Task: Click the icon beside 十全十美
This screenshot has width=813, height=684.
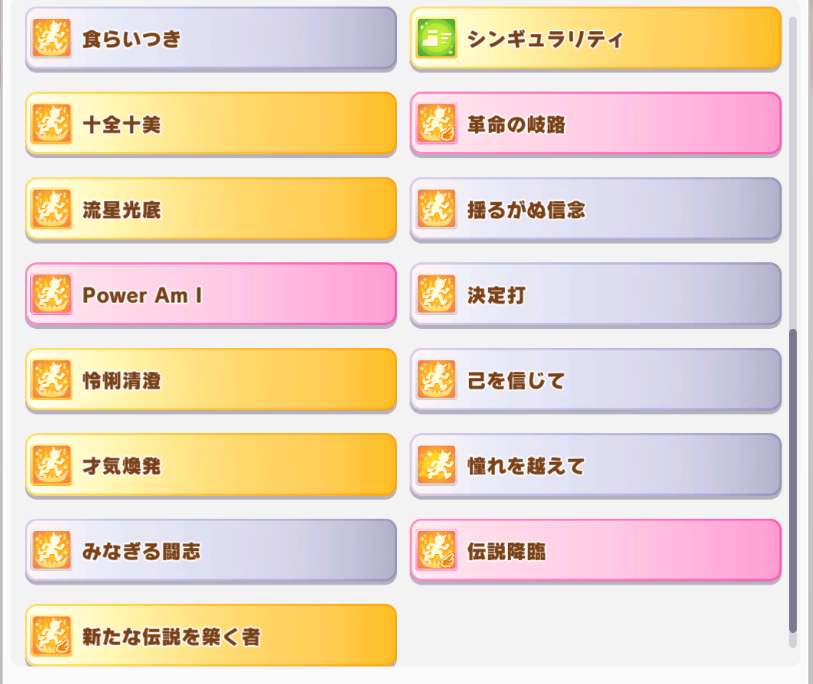Action: [51, 123]
